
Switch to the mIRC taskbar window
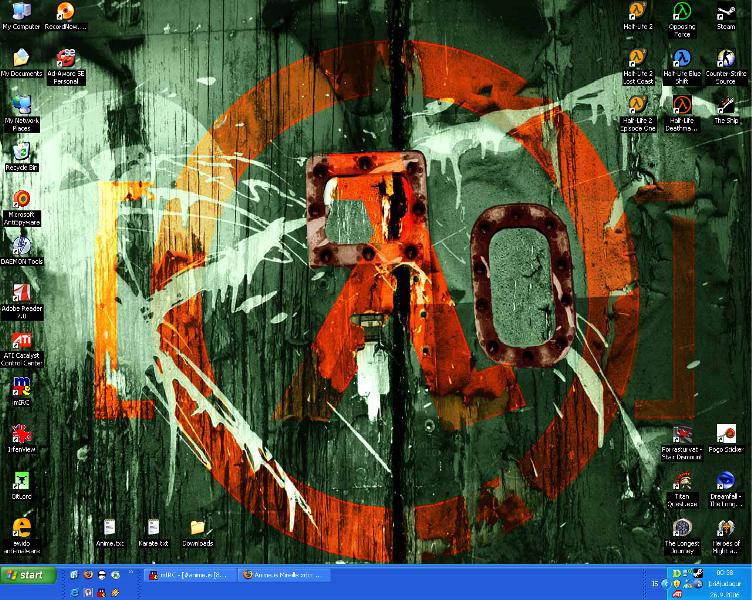tap(191, 575)
